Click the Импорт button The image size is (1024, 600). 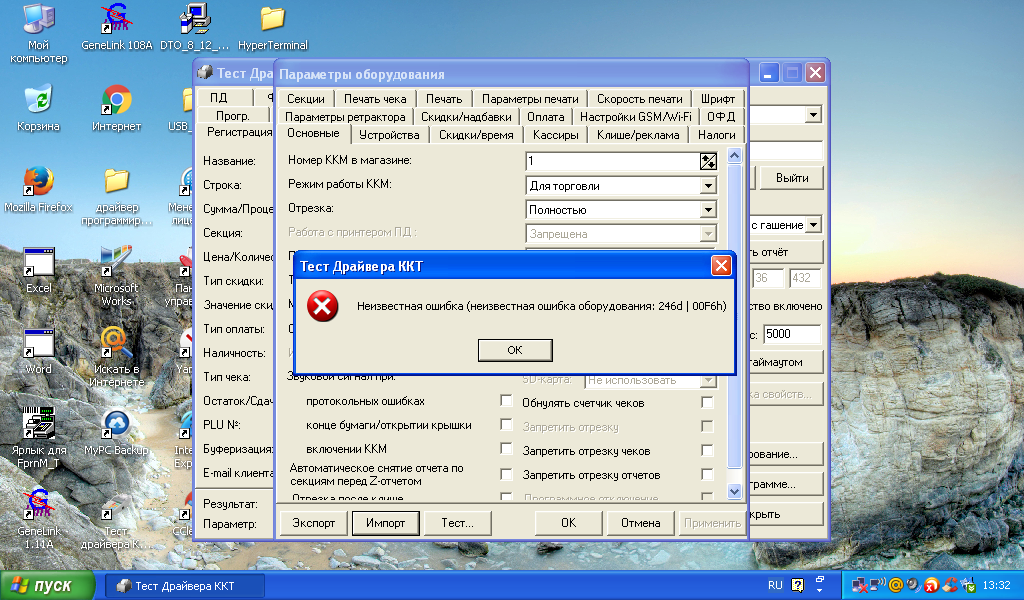(385, 523)
